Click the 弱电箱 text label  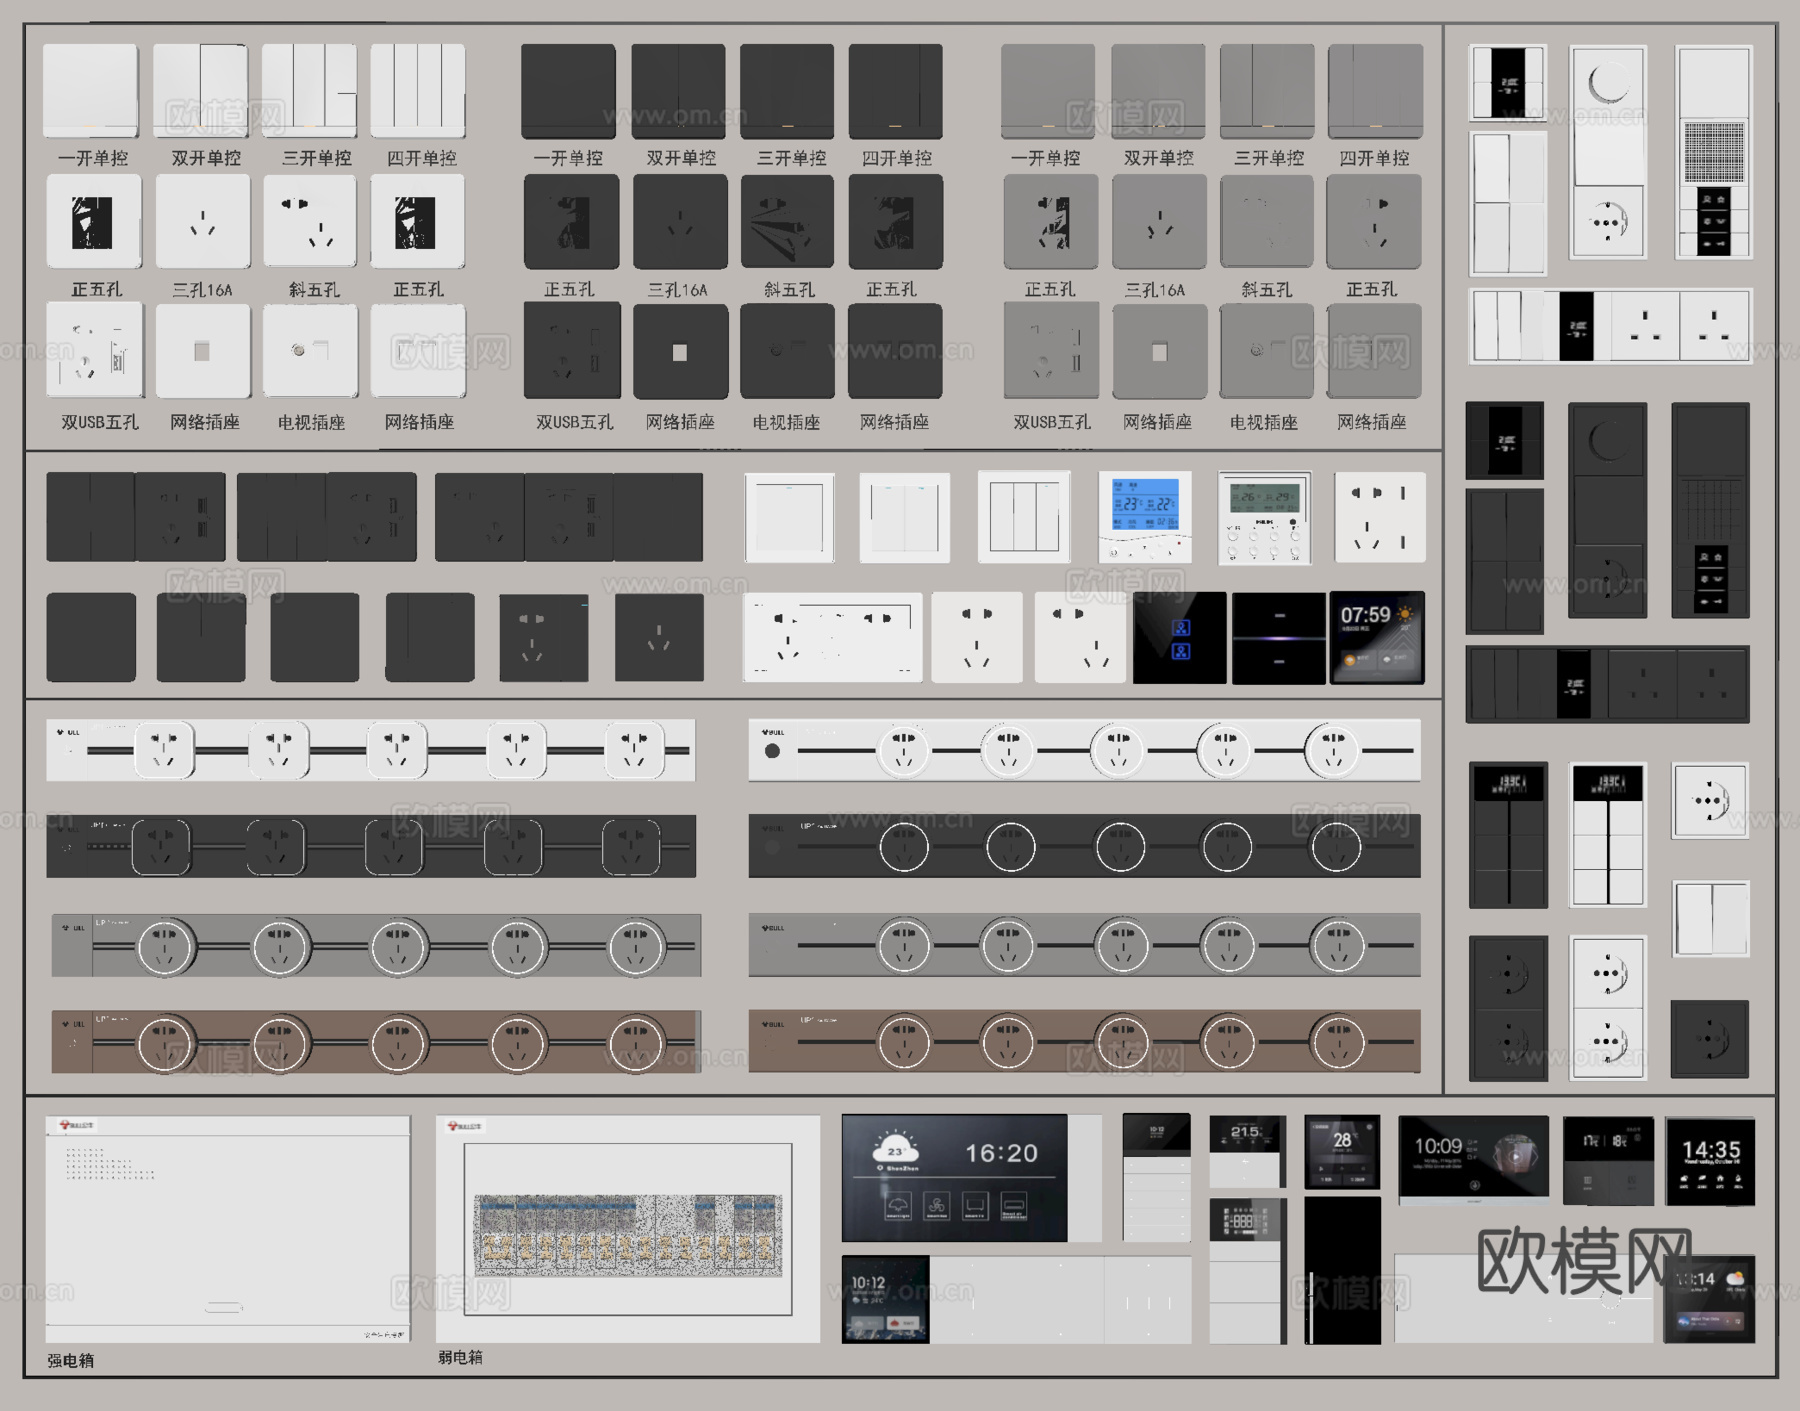(x=460, y=1357)
